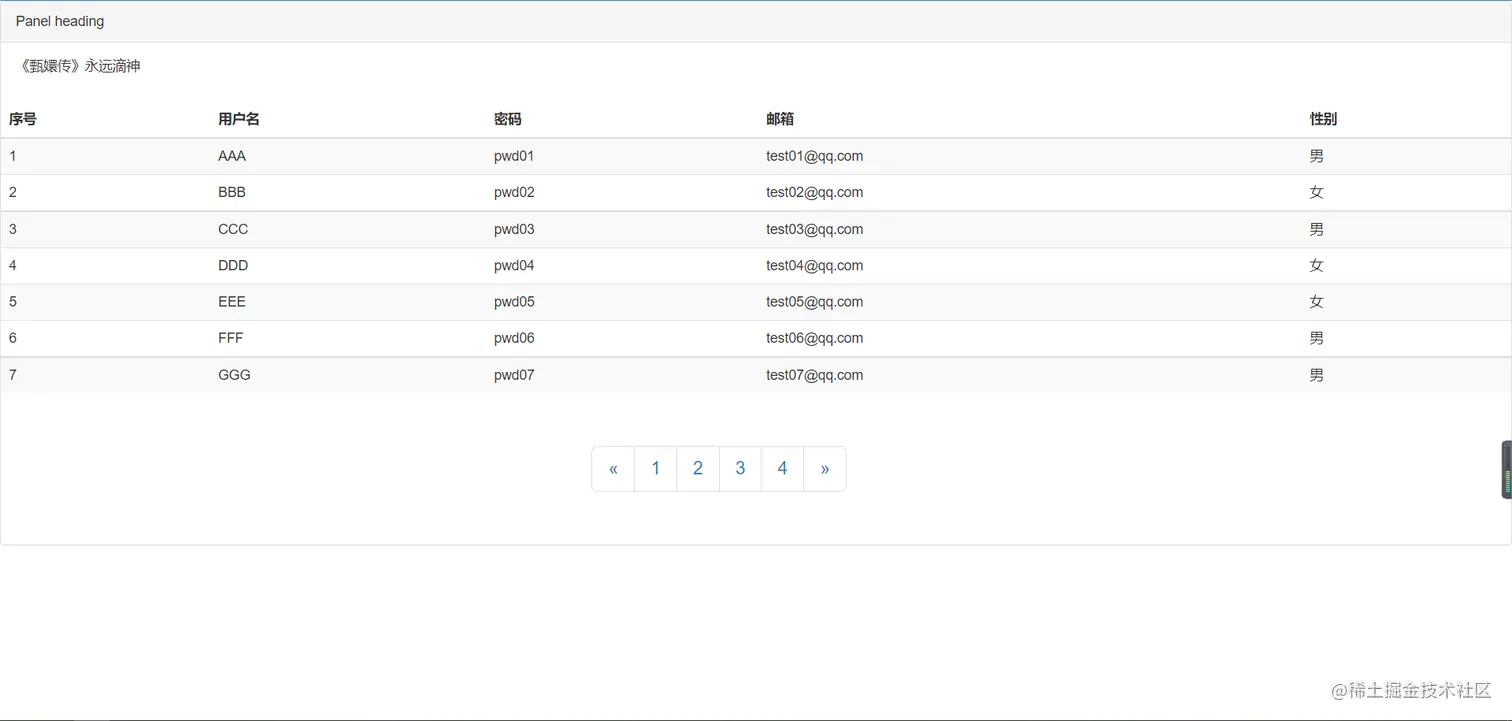
Task: Click gender cell in CCC row
Action: click(1316, 229)
